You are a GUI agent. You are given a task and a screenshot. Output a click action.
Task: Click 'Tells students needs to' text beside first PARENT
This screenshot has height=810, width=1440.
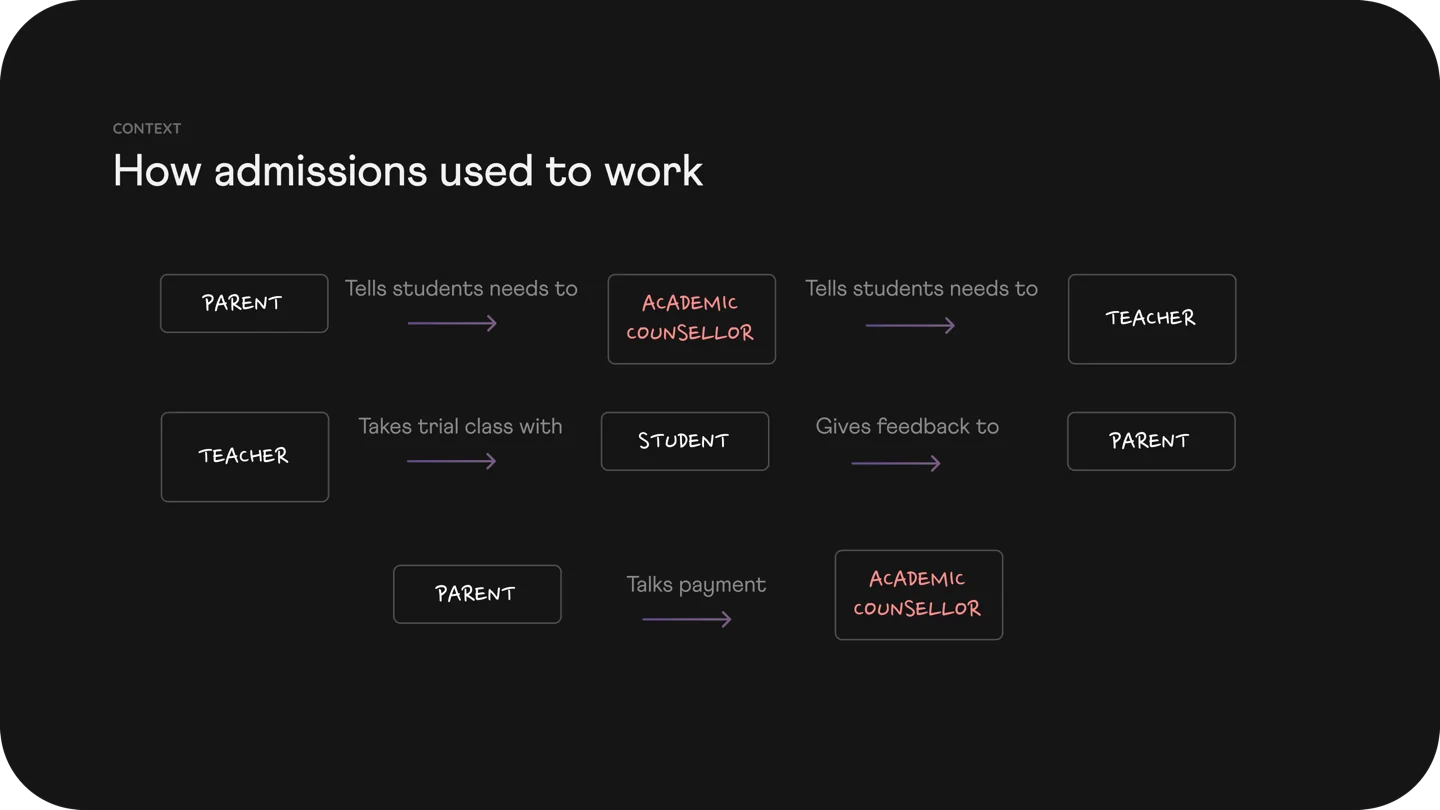point(461,289)
